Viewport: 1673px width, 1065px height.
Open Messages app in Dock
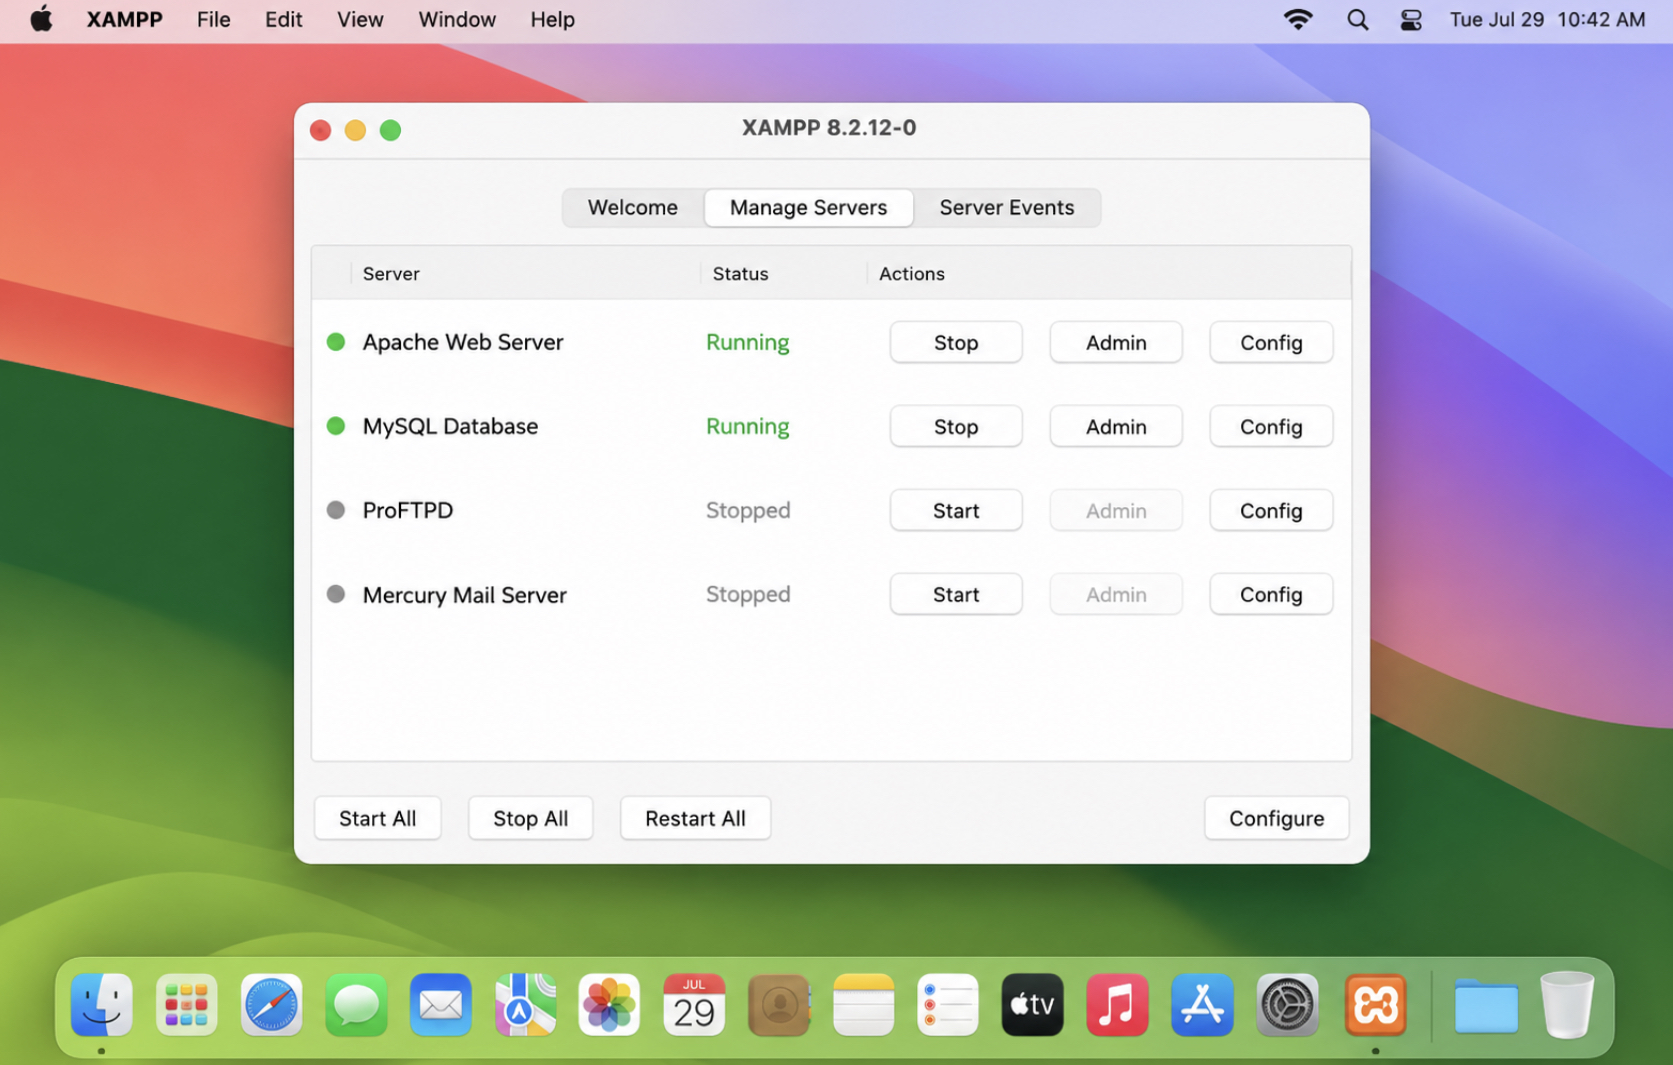[x=356, y=1005]
